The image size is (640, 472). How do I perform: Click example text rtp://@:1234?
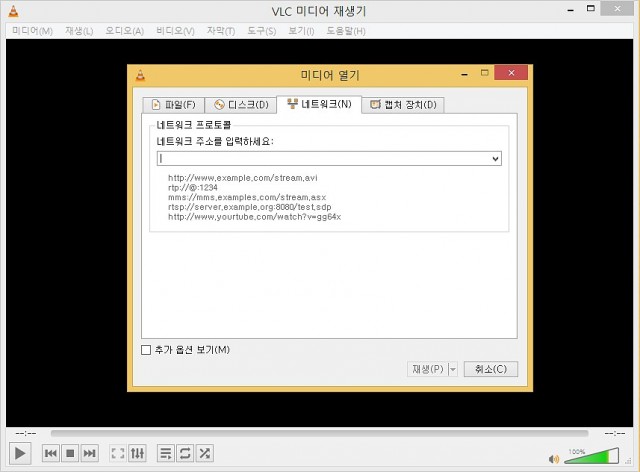coord(193,188)
